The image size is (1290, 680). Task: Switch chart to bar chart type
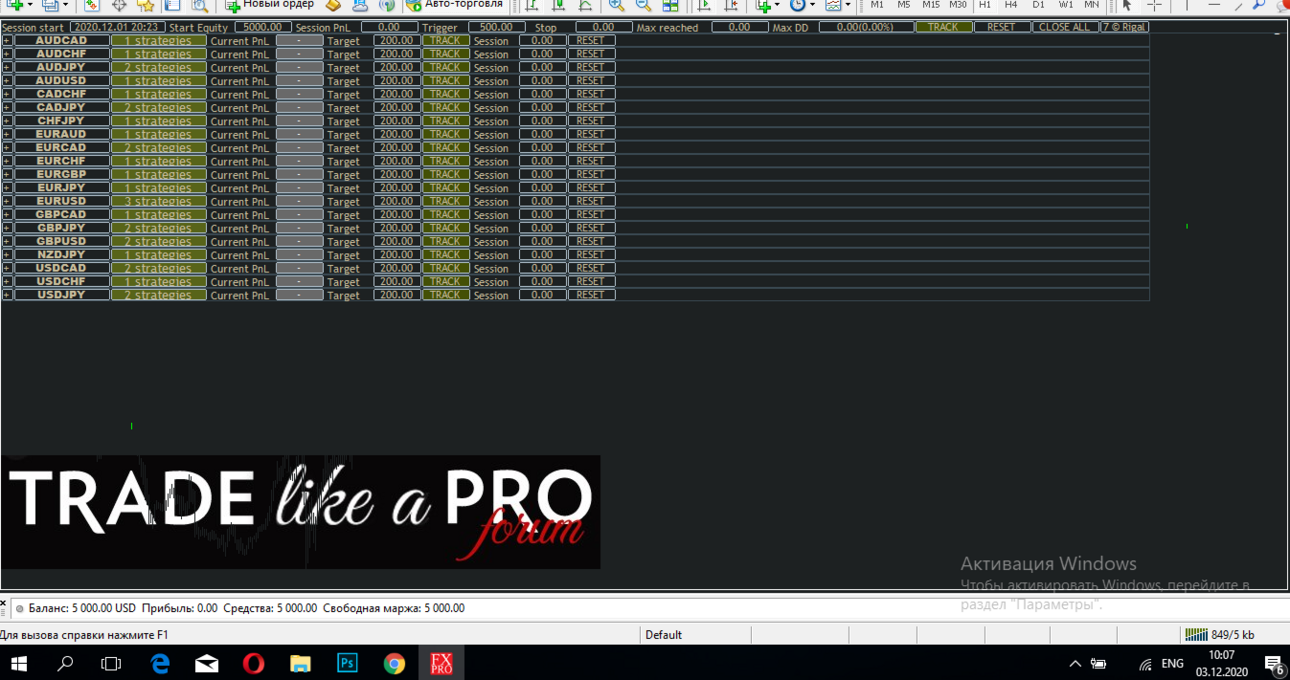(532, 5)
